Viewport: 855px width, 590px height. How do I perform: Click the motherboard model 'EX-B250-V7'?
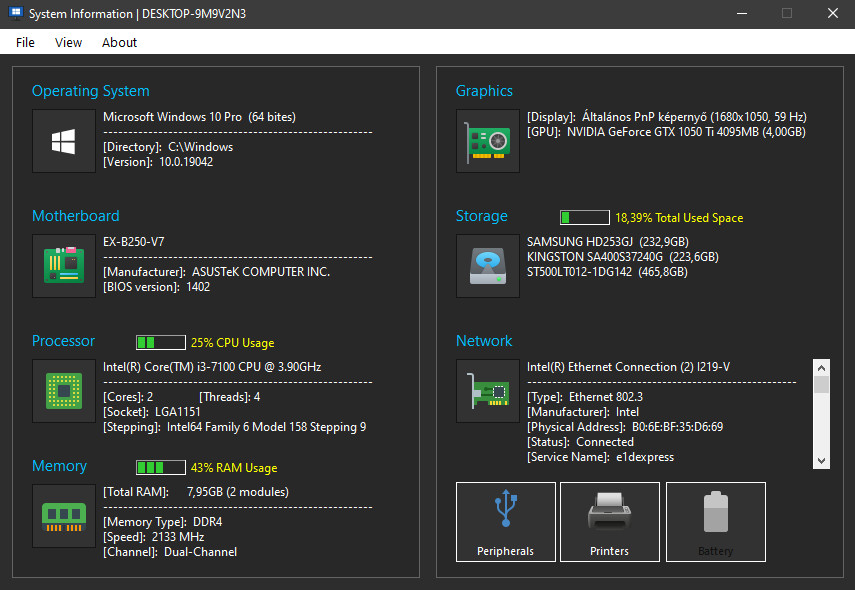134,242
